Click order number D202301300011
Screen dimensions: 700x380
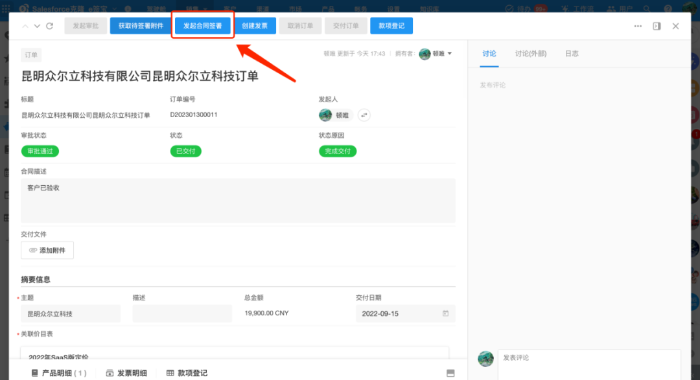(194, 115)
